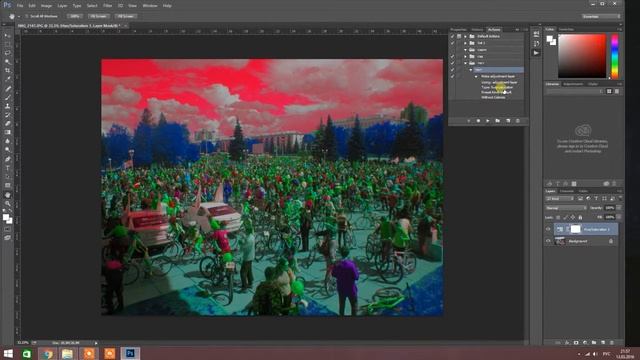Toggle Scroll All Windows checkbox

click(27, 16)
